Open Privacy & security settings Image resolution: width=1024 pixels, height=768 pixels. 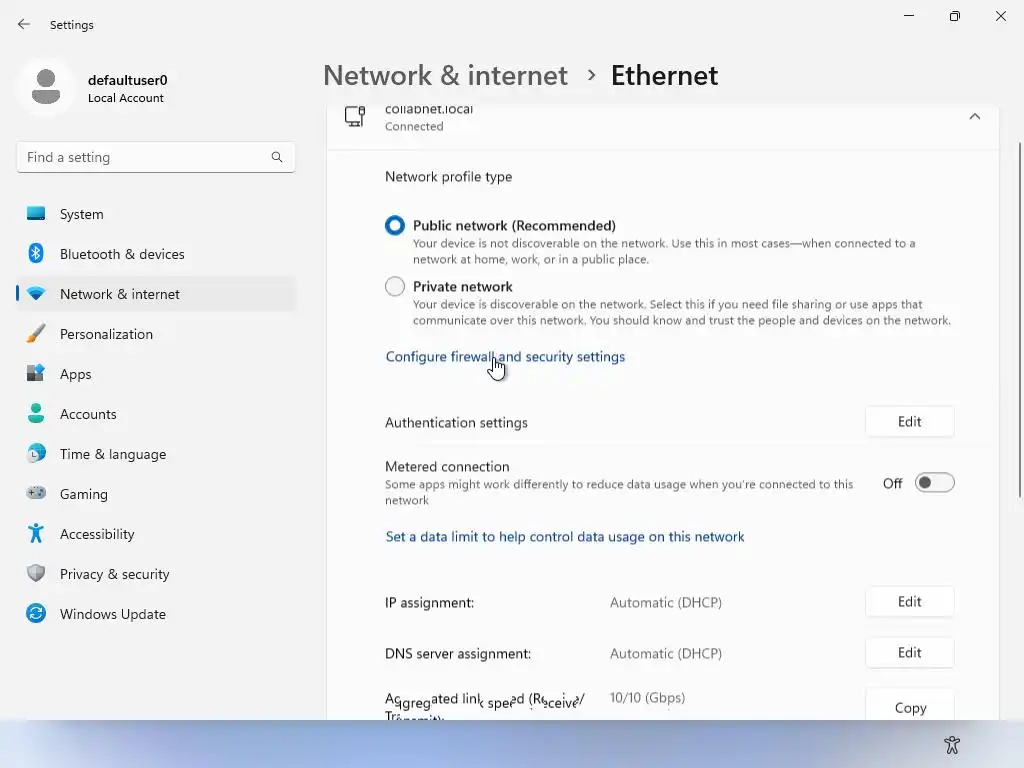click(x=114, y=574)
